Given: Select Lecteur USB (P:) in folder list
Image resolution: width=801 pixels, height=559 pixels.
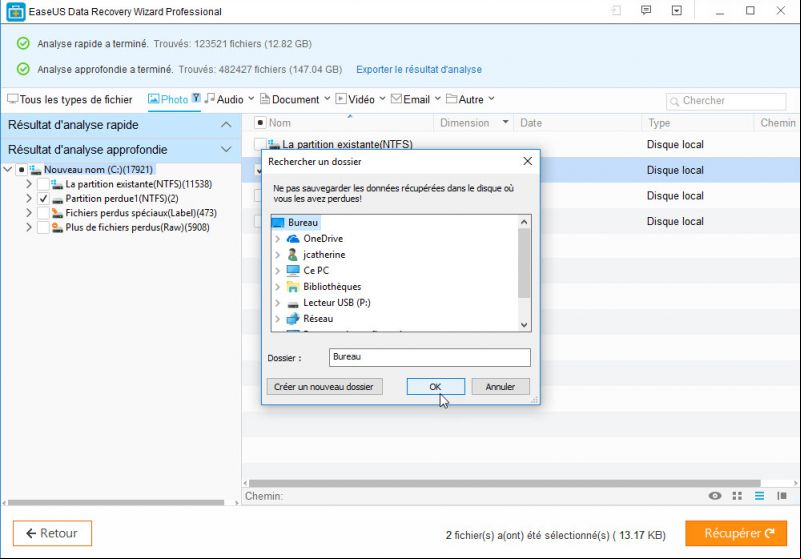Looking at the screenshot, I should click(x=337, y=302).
